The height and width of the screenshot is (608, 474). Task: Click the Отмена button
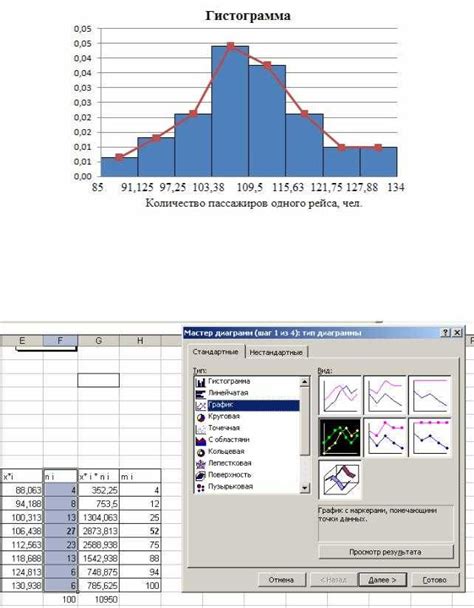[281, 580]
